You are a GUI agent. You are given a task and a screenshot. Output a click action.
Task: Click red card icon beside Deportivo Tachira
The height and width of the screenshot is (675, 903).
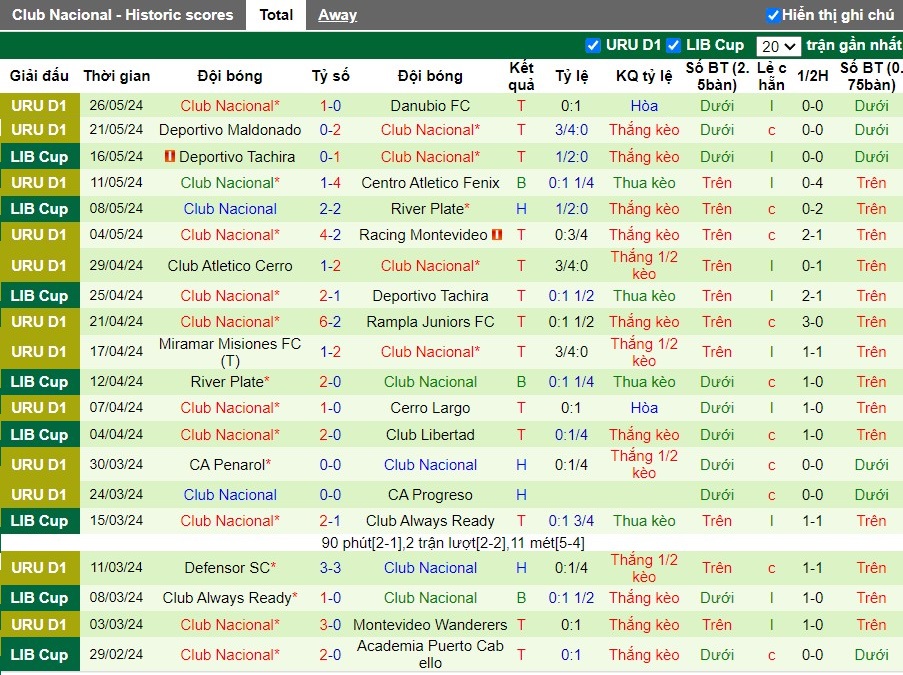click(x=169, y=156)
